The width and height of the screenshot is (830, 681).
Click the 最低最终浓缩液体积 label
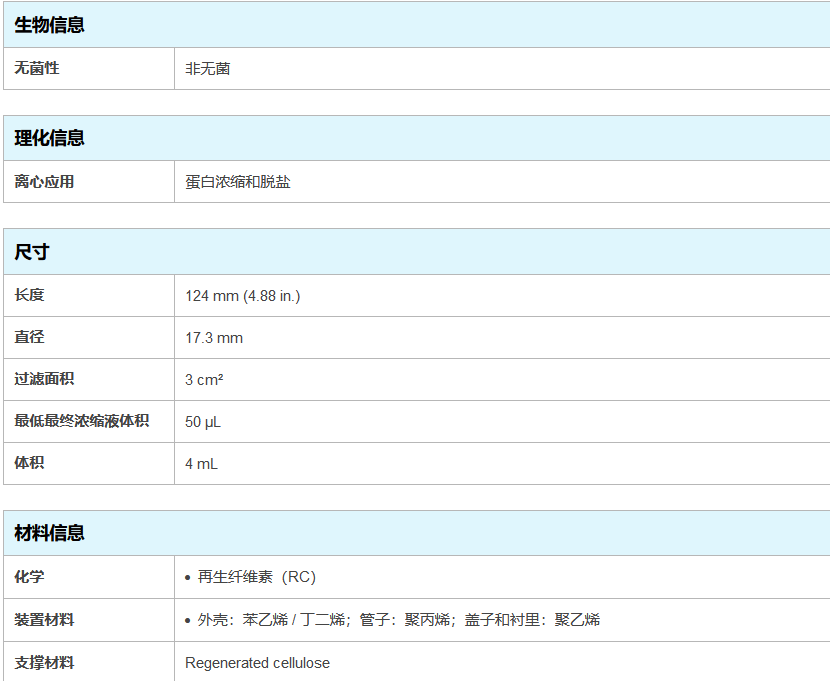click(x=82, y=421)
